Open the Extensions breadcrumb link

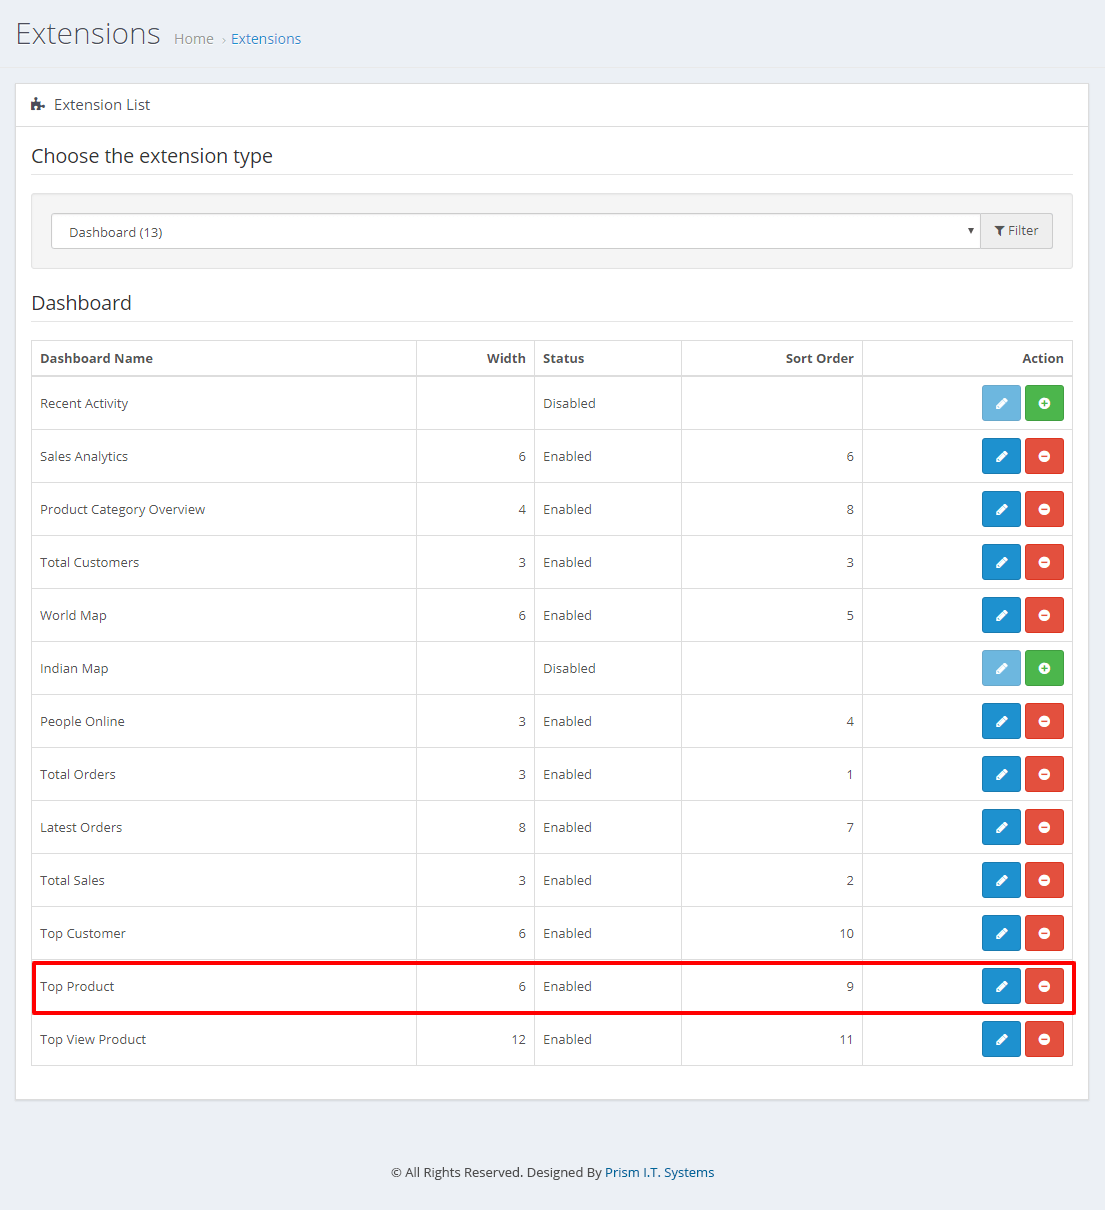click(x=266, y=39)
